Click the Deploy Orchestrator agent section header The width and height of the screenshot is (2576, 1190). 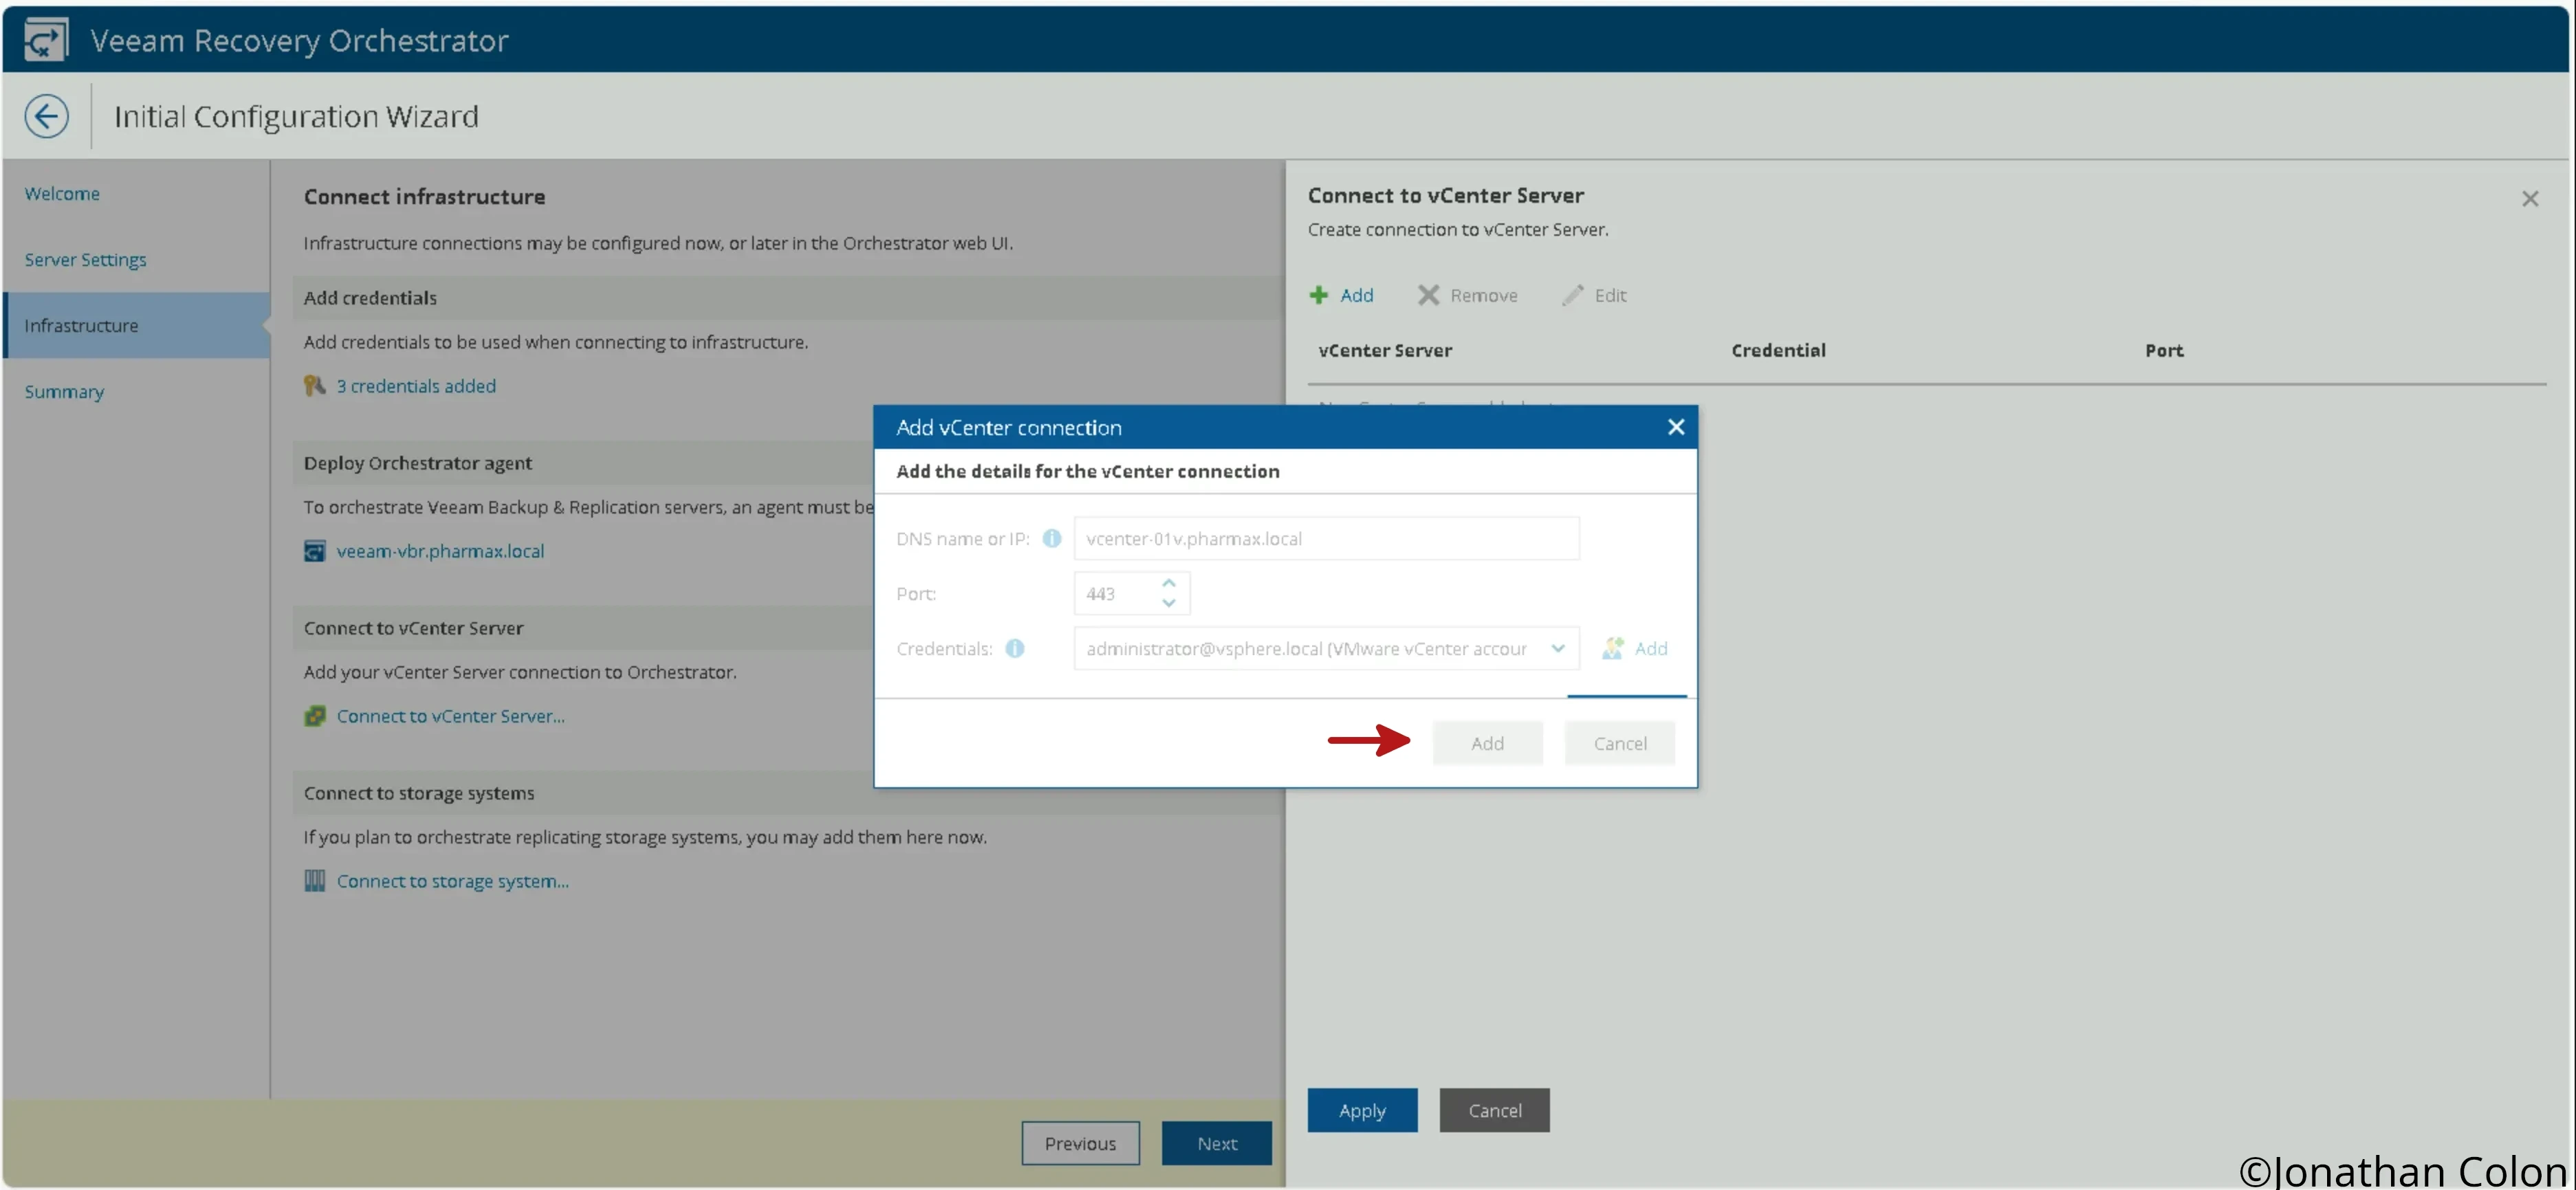click(x=417, y=462)
